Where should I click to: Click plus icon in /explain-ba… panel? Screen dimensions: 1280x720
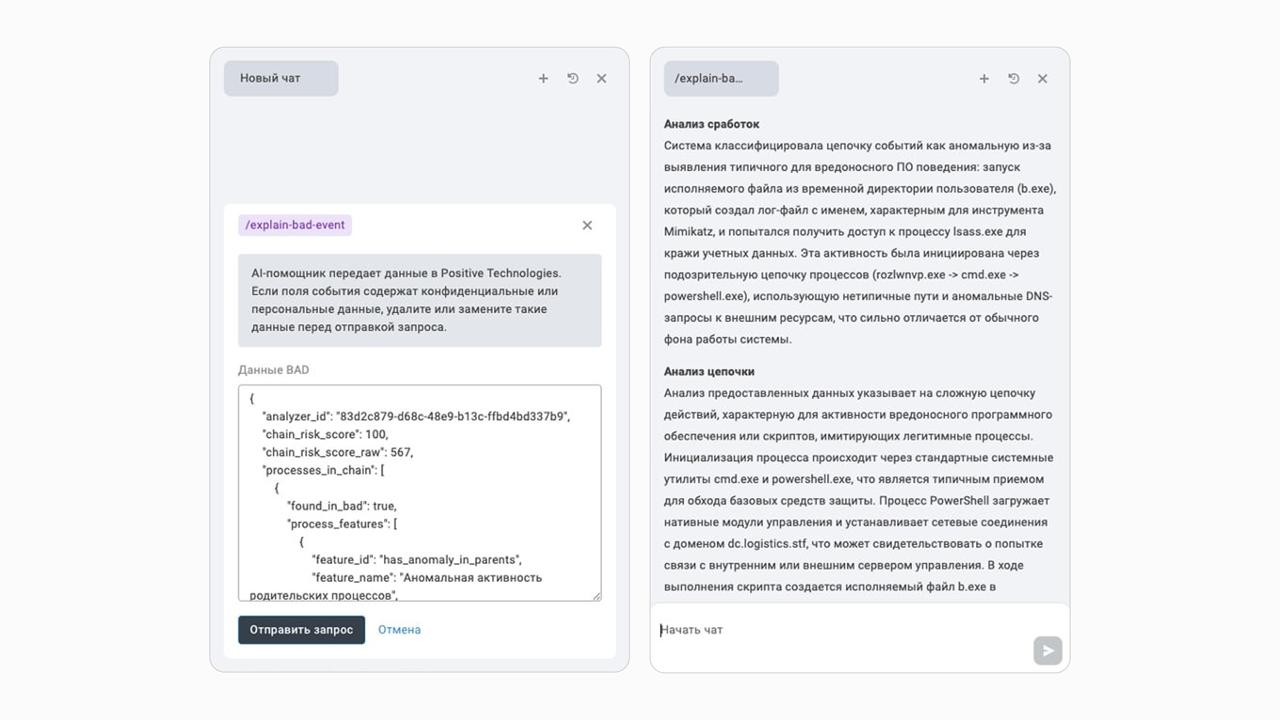(x=984, y=78)
